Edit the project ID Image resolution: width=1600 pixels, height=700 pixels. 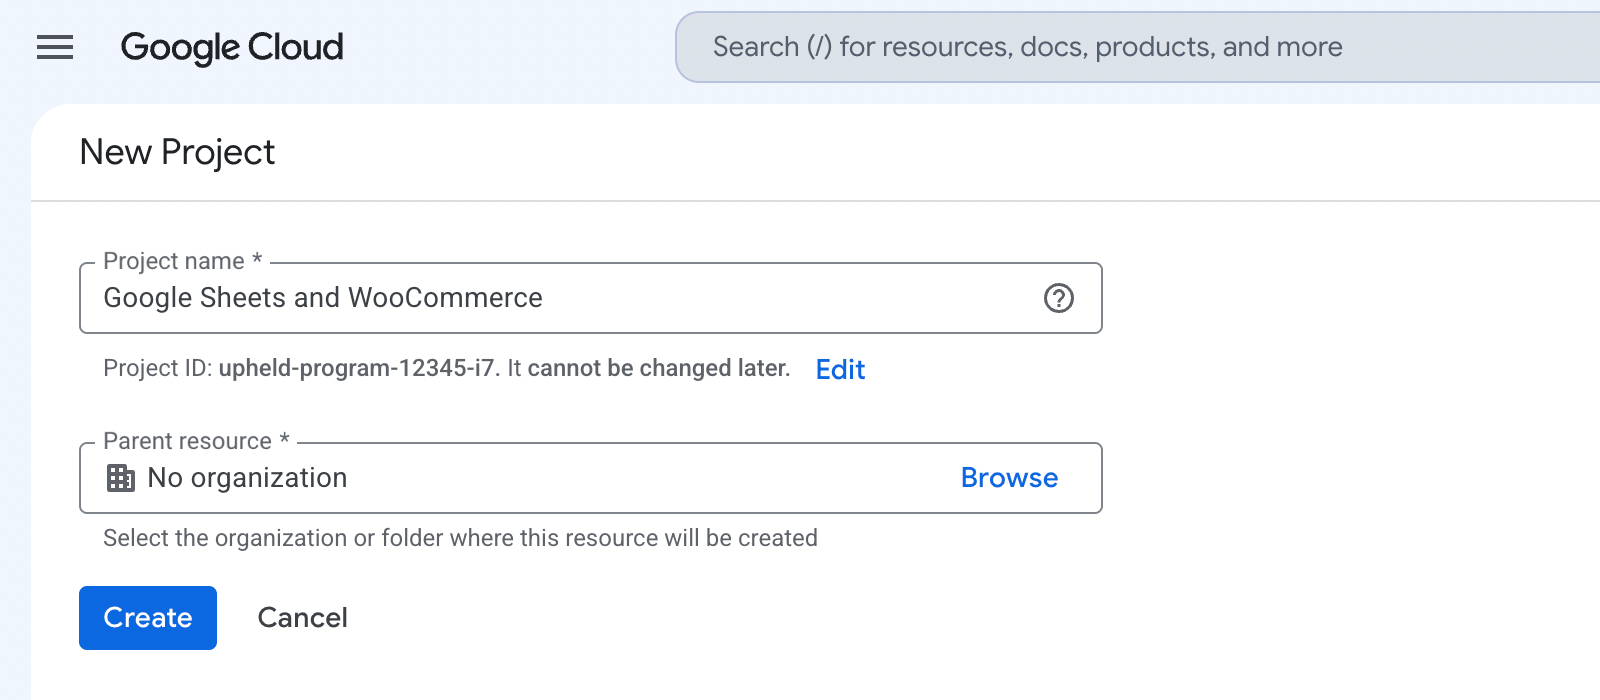coord(840,369)
